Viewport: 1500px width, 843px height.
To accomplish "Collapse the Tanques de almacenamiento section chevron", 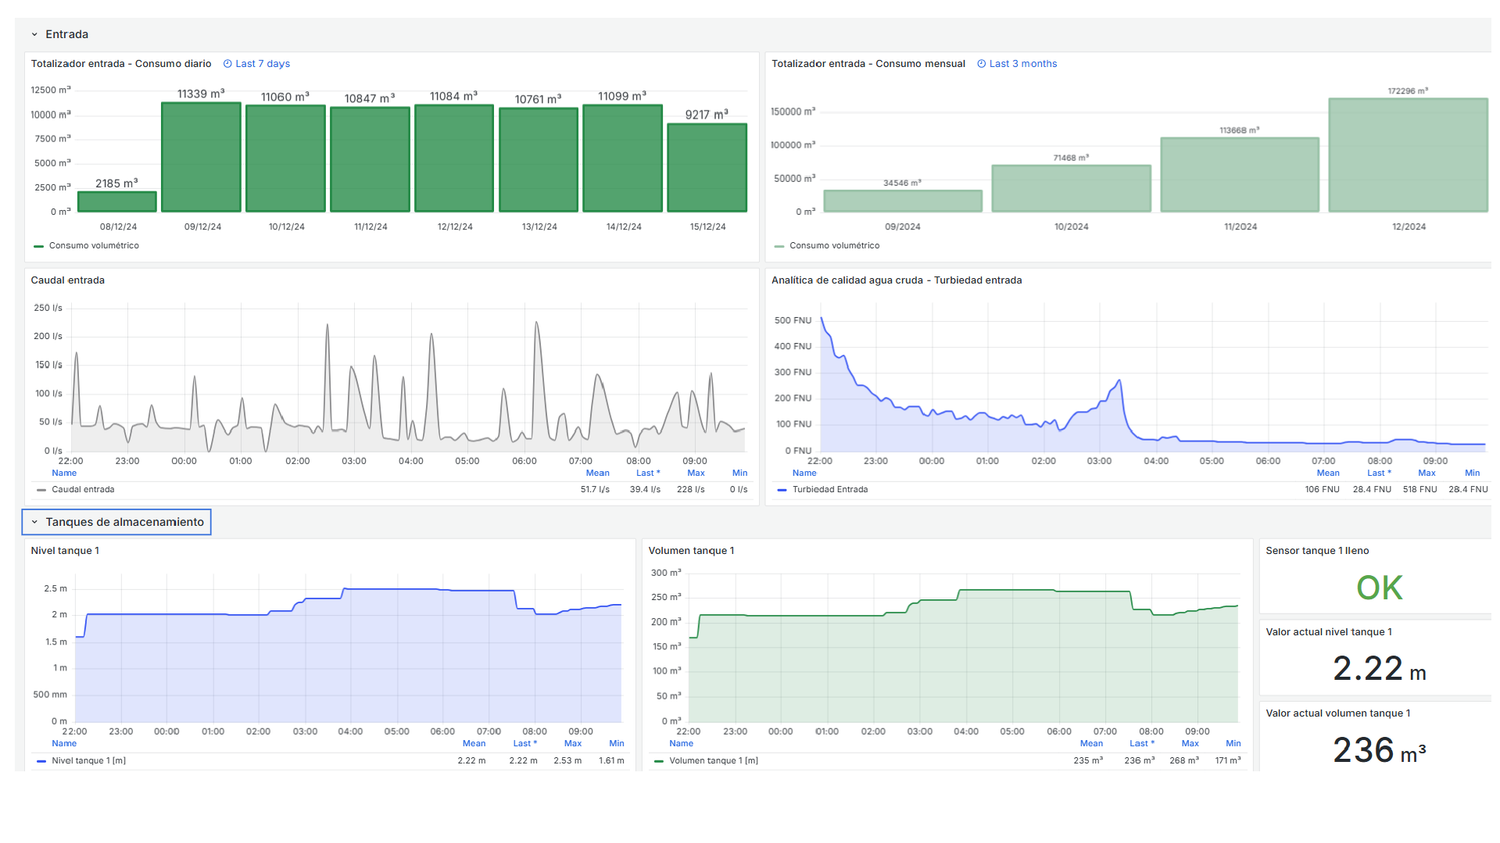I will point(34,522).
